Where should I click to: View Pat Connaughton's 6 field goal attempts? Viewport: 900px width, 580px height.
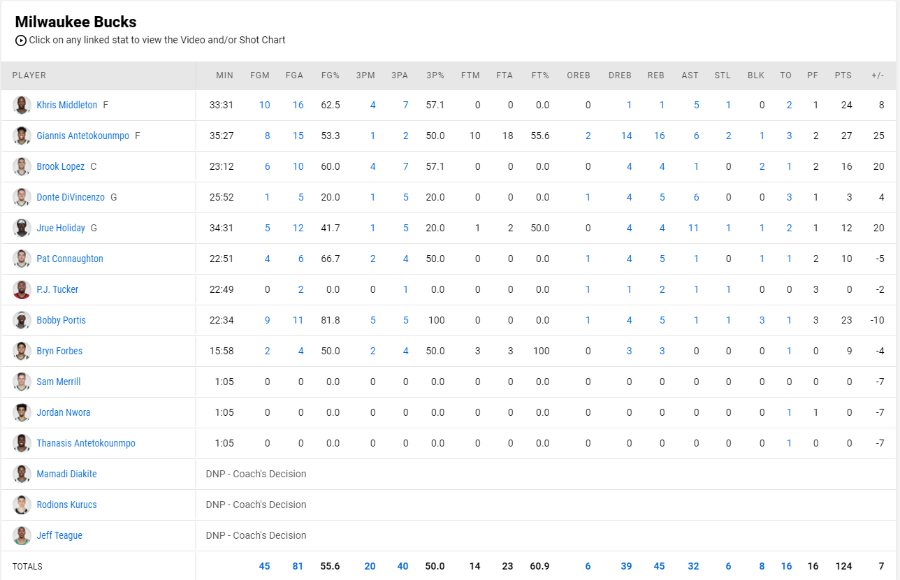pyautogui.click(x=301, y=259)
